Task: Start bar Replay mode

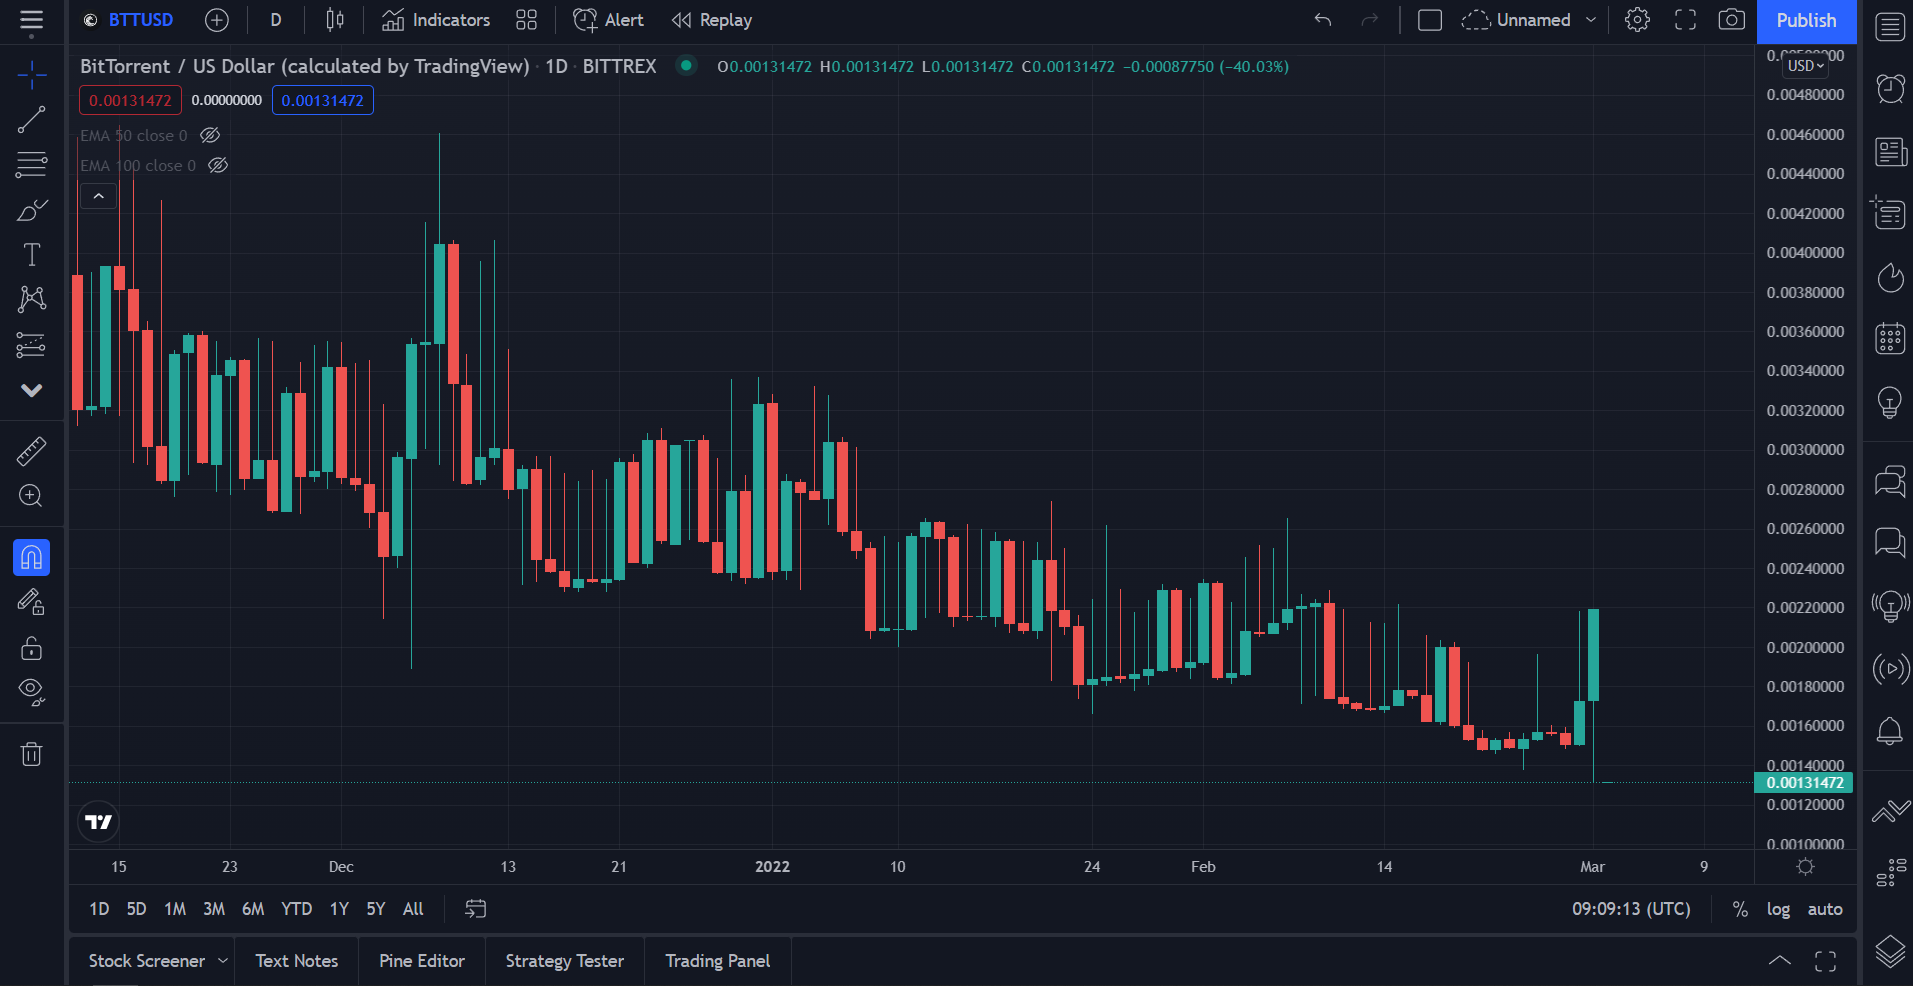Action: coord(712,20)
